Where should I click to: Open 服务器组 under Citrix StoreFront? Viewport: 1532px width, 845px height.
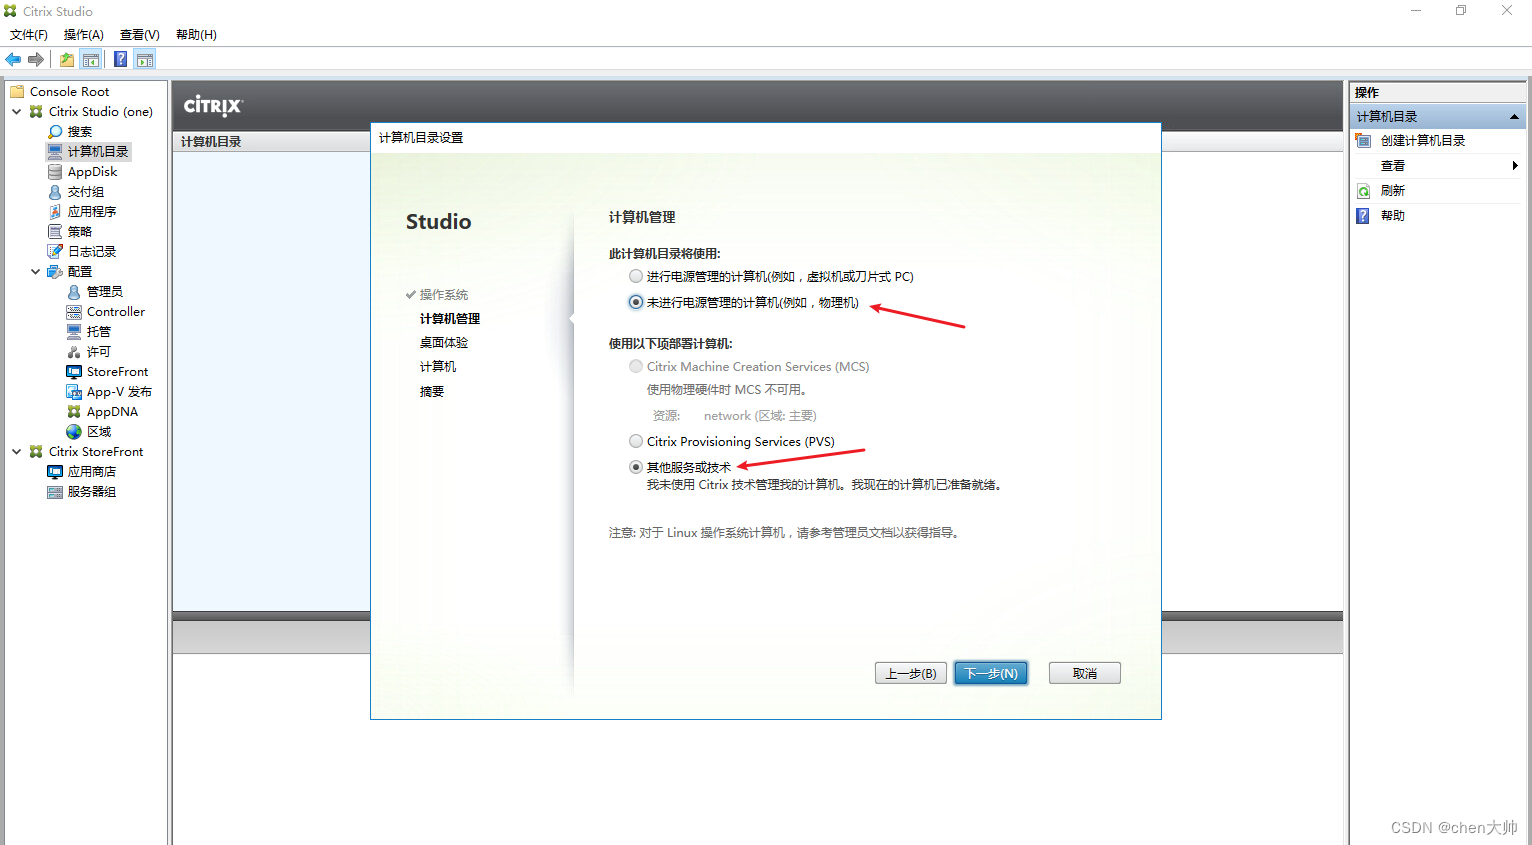tap(92, 491)
